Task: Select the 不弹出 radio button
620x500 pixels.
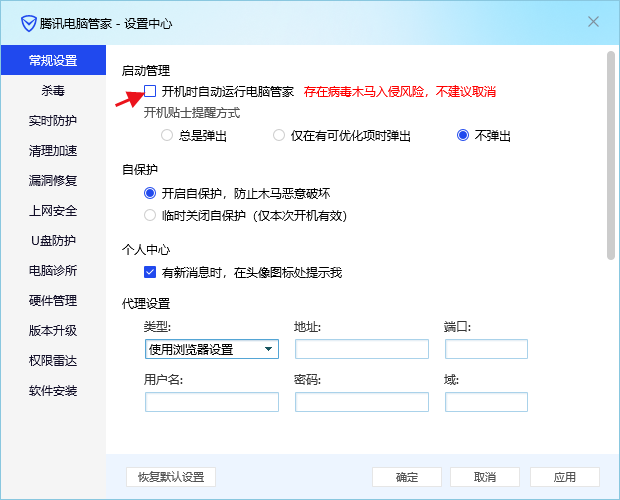Action: pos(463,136)
